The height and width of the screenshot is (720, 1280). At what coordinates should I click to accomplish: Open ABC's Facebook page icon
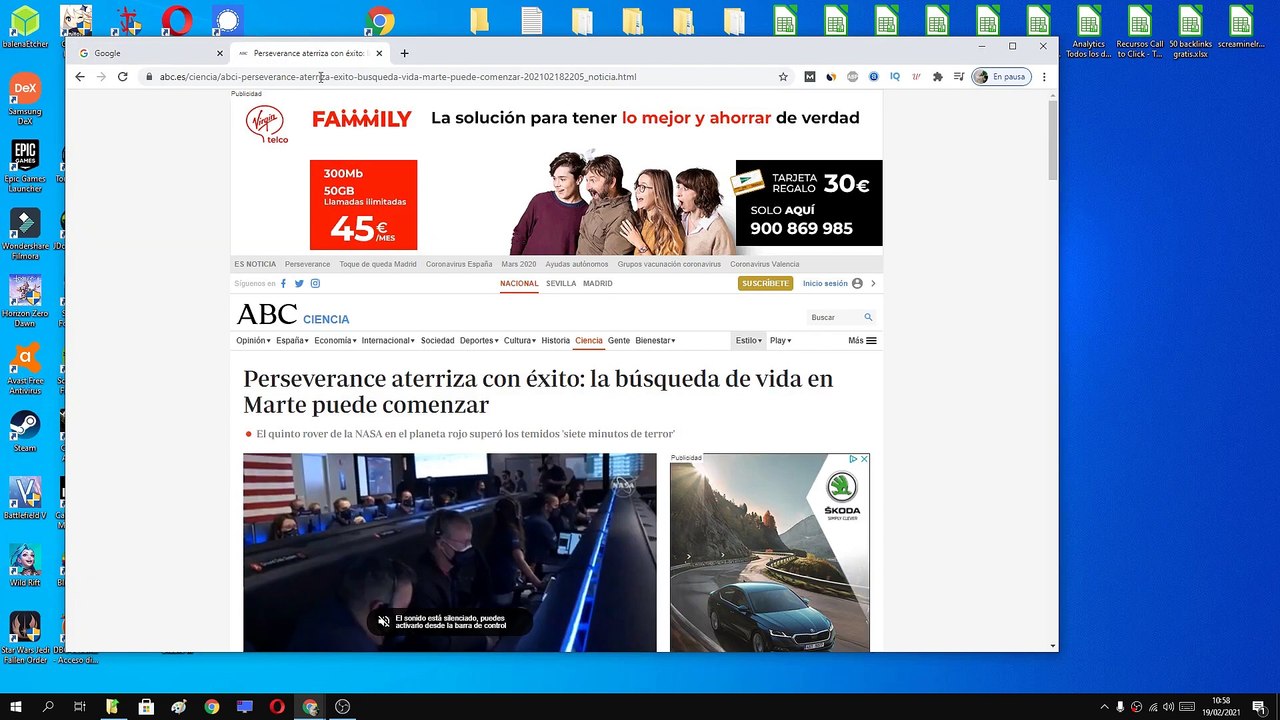point(283,284)
